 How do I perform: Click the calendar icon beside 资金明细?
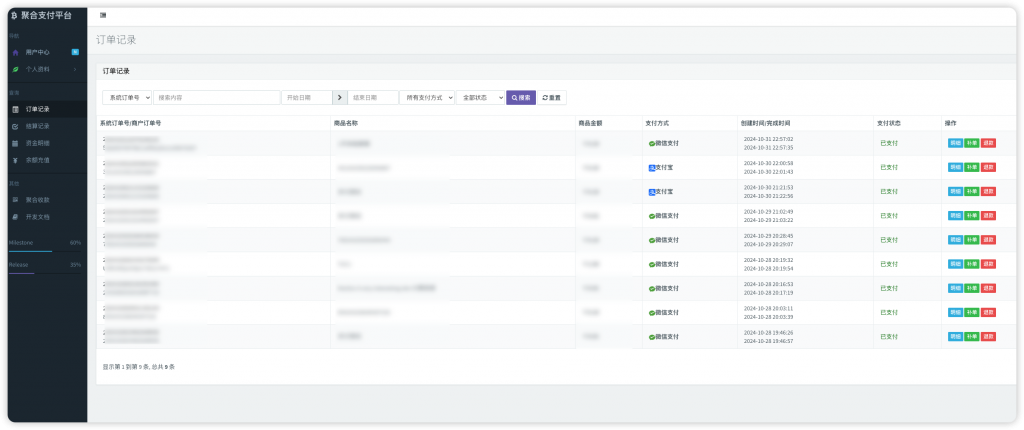coord(16,143)
